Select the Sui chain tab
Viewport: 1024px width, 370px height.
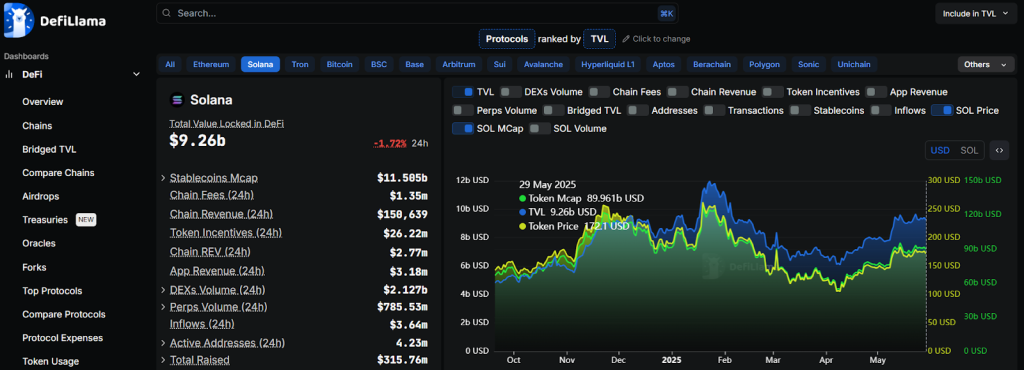tap(500, 64)
